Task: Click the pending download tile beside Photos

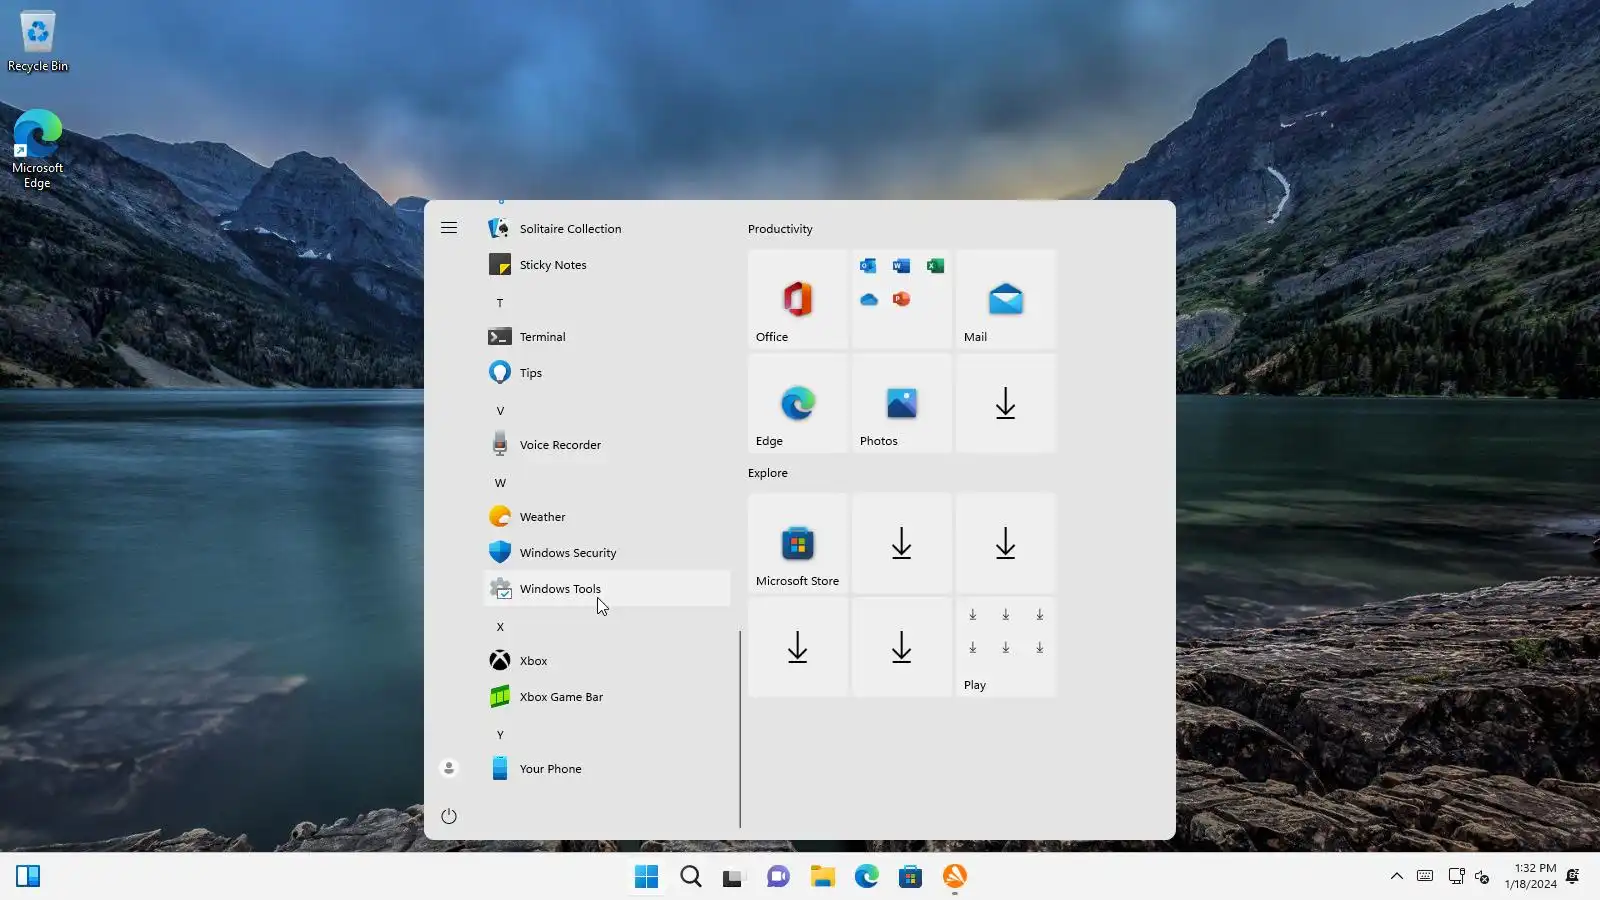Action: [1006, 403]
